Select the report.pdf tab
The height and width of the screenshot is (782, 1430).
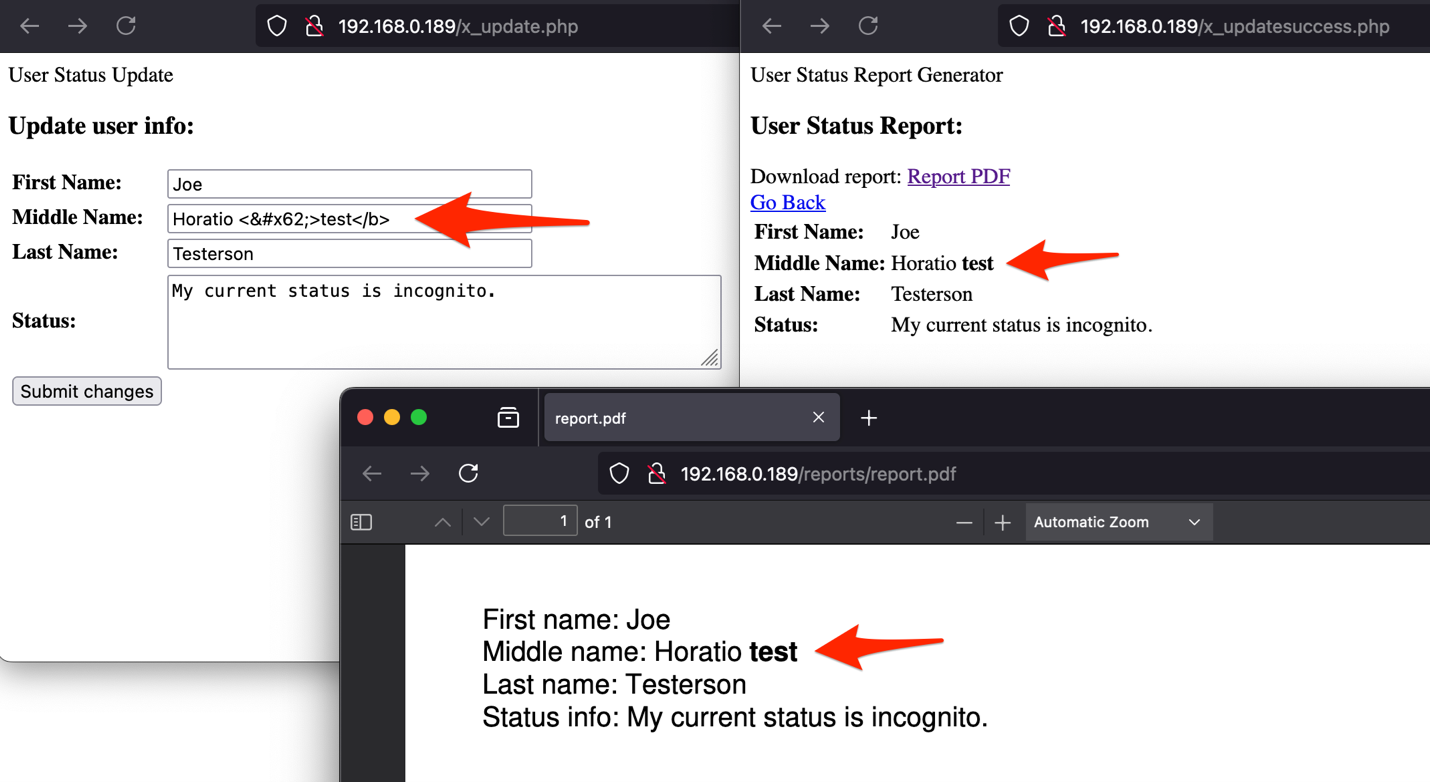click(x=691, y=418)
